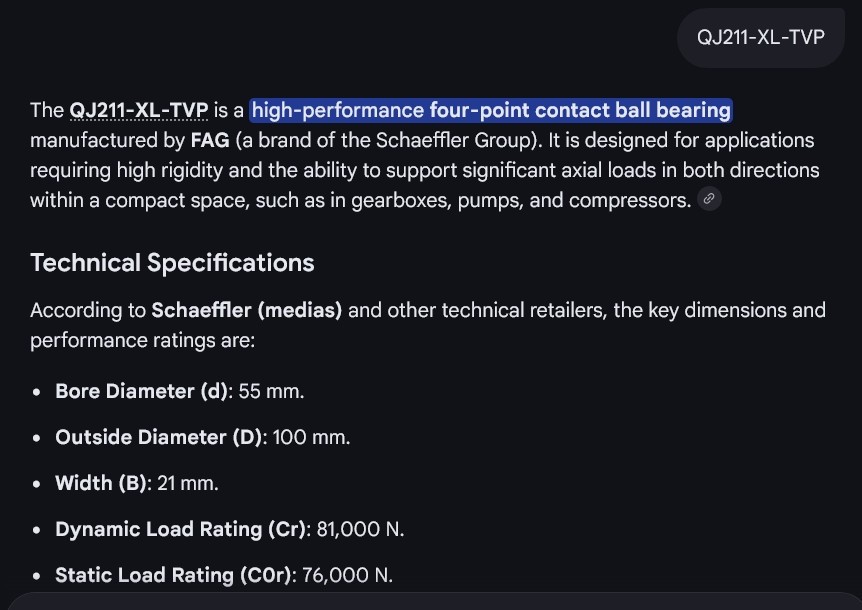Click the Technical Specifications heading
This screenshot has height=610, width=862.
pyautogui.click(x=172, y=263)
